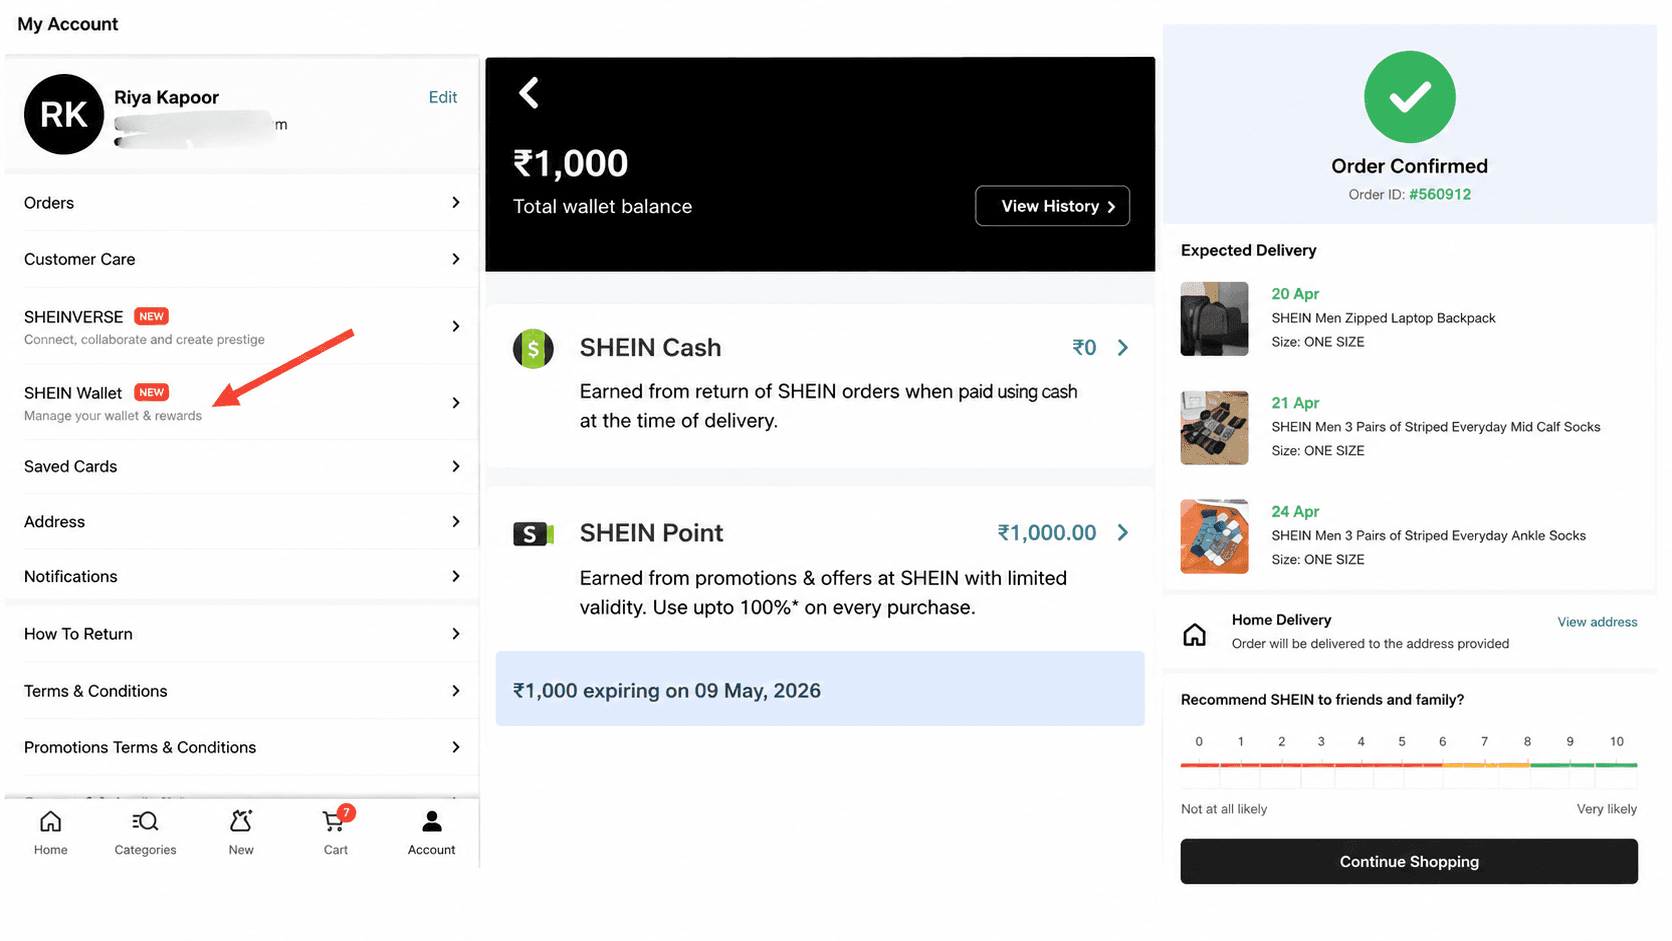Click Edit next to Riya Kapoor

pos(443,97)
